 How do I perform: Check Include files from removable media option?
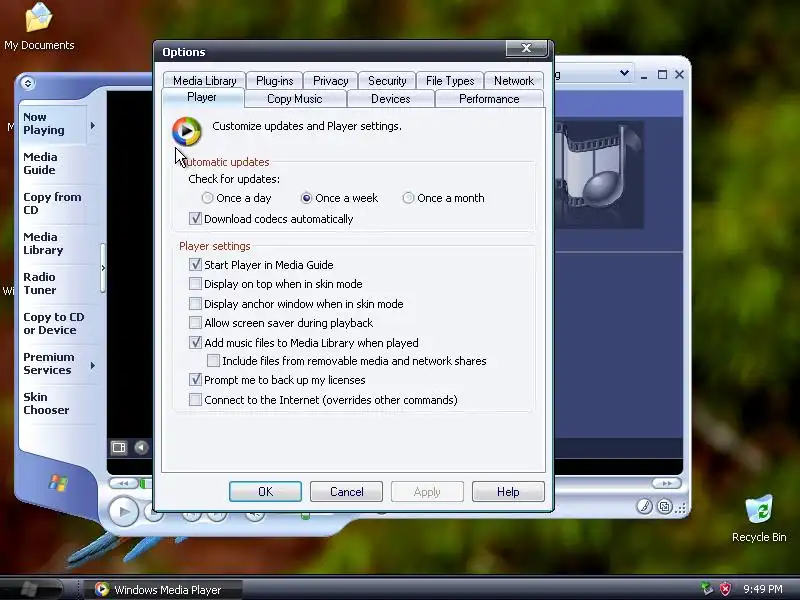click(x=213, y=361)
